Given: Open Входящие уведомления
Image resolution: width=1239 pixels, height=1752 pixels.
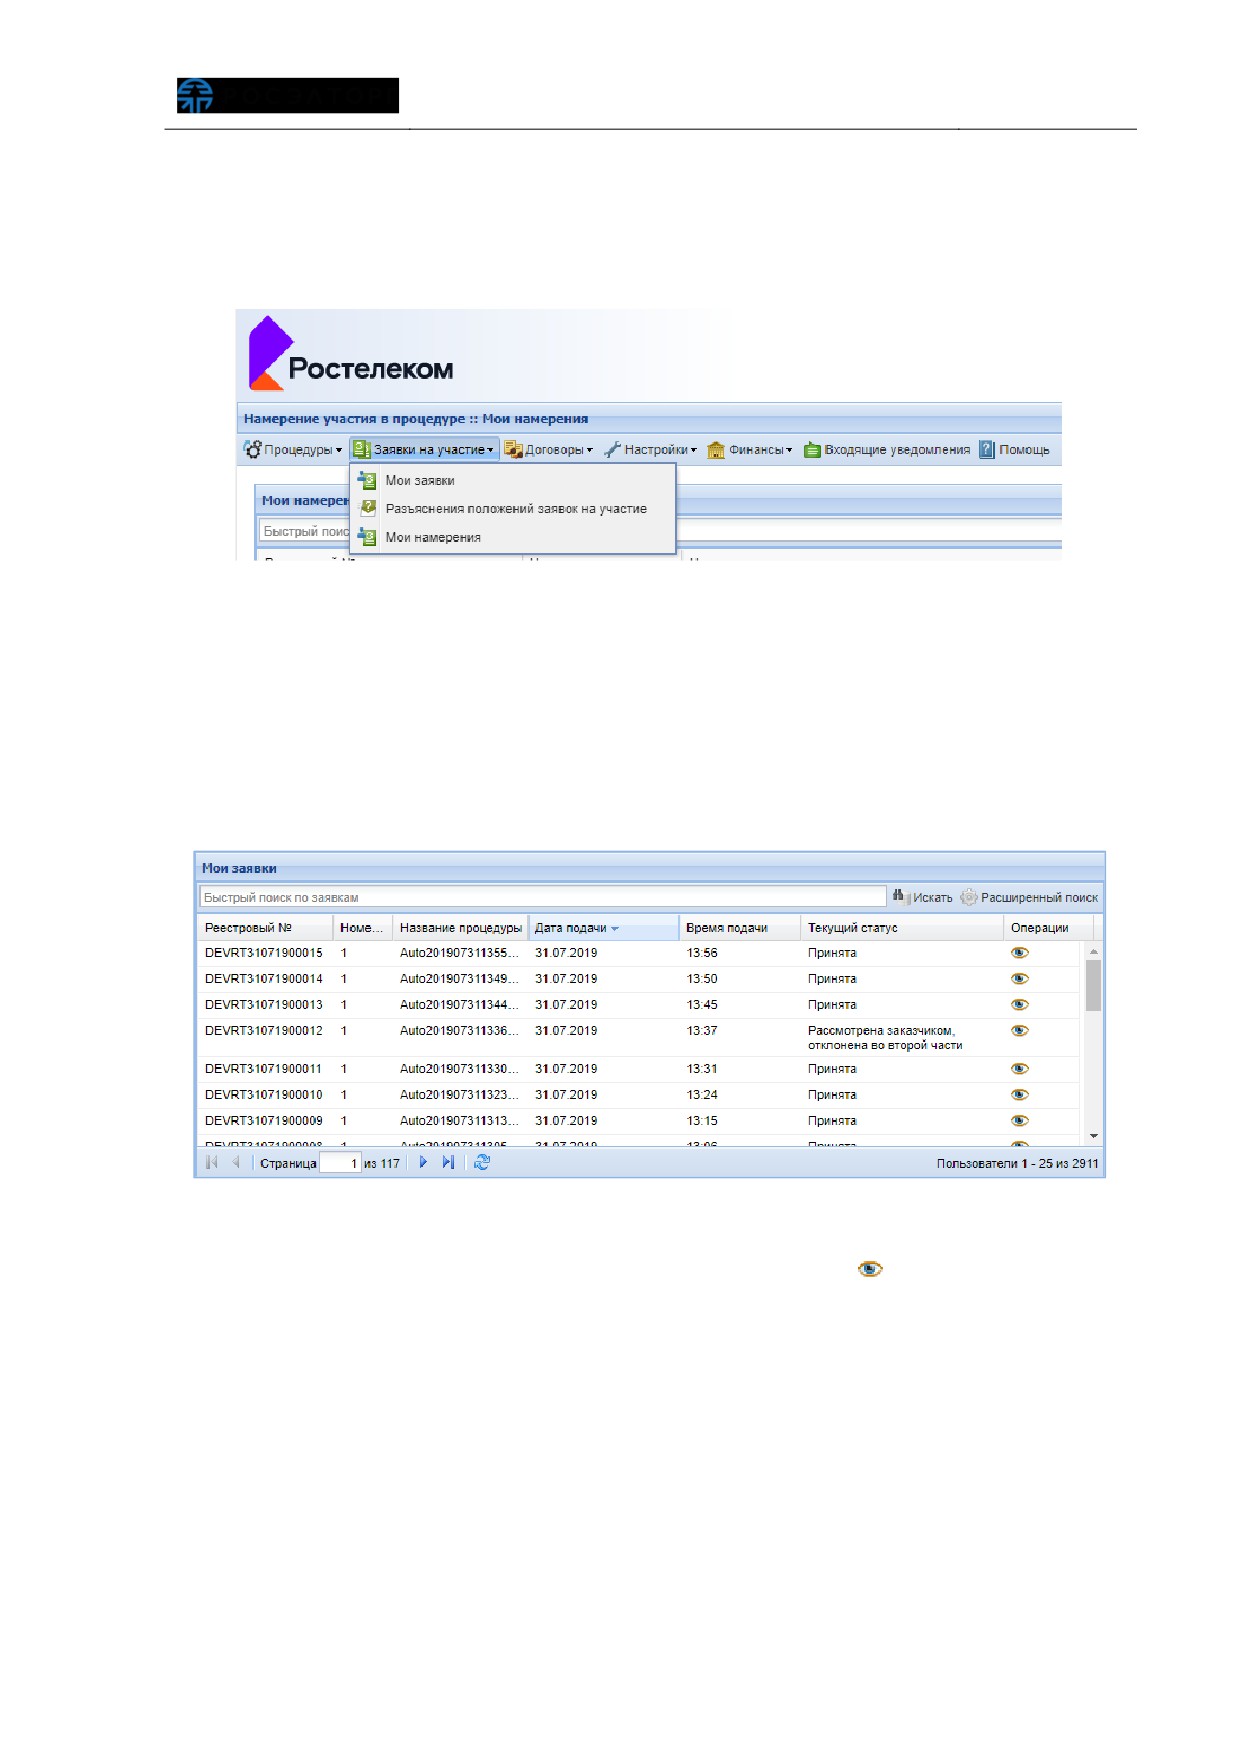Looking at the screenshot, I should (887, 450).
